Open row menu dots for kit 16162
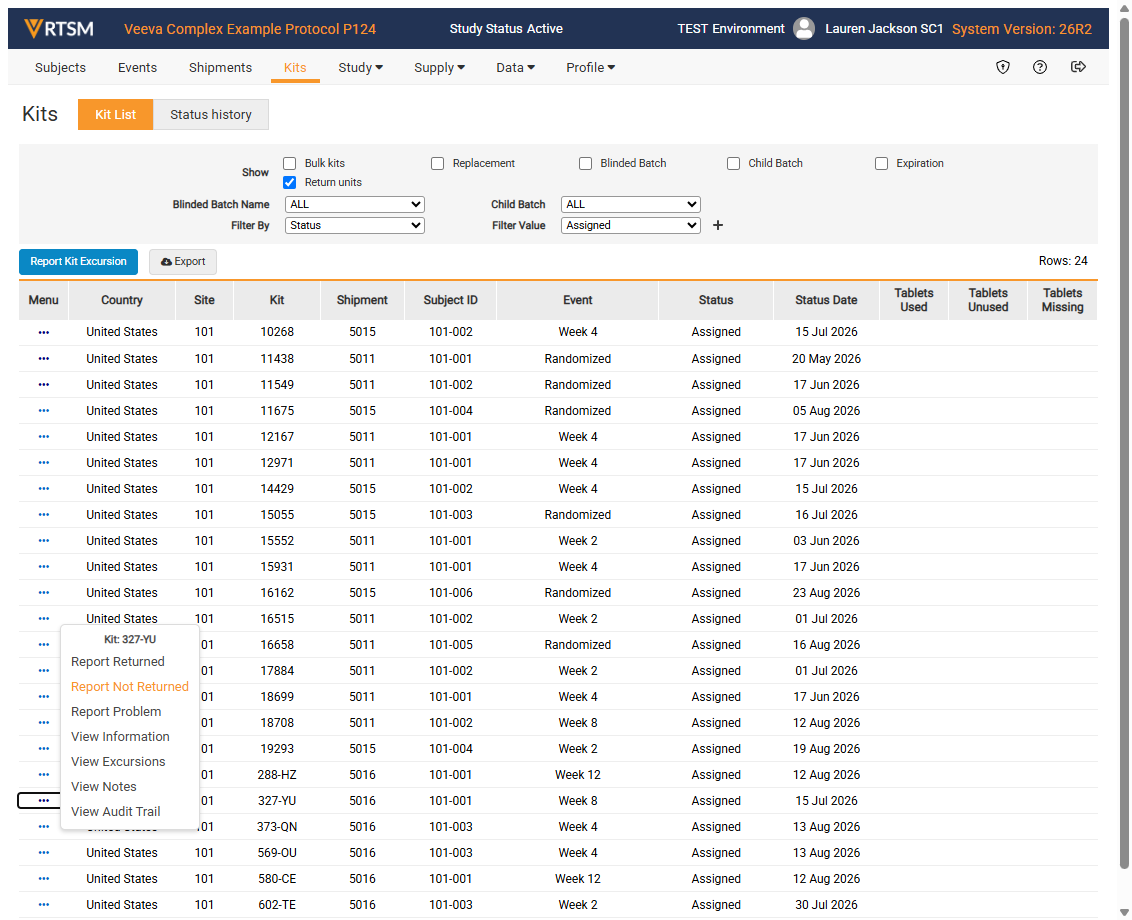The height and width of the screenshot is (920, 1132). point(44,593)
